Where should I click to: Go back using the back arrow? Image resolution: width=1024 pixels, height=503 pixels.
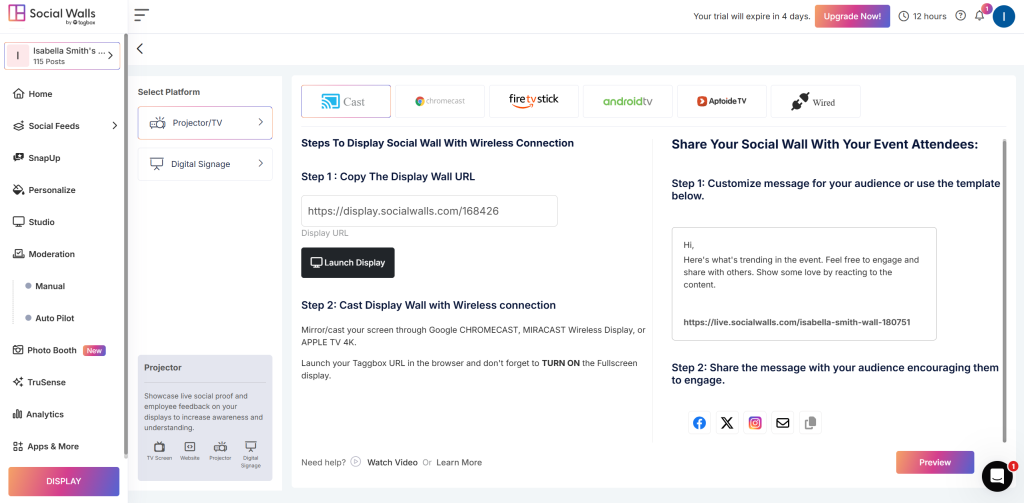140,48
